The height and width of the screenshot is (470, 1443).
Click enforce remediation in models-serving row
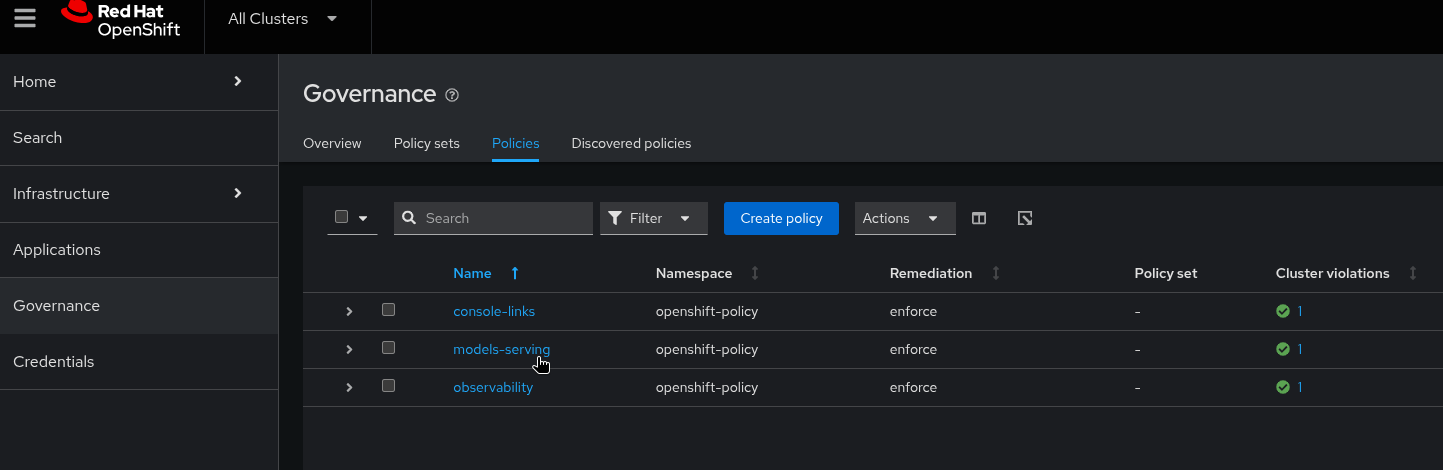click(x=913, y=349)
